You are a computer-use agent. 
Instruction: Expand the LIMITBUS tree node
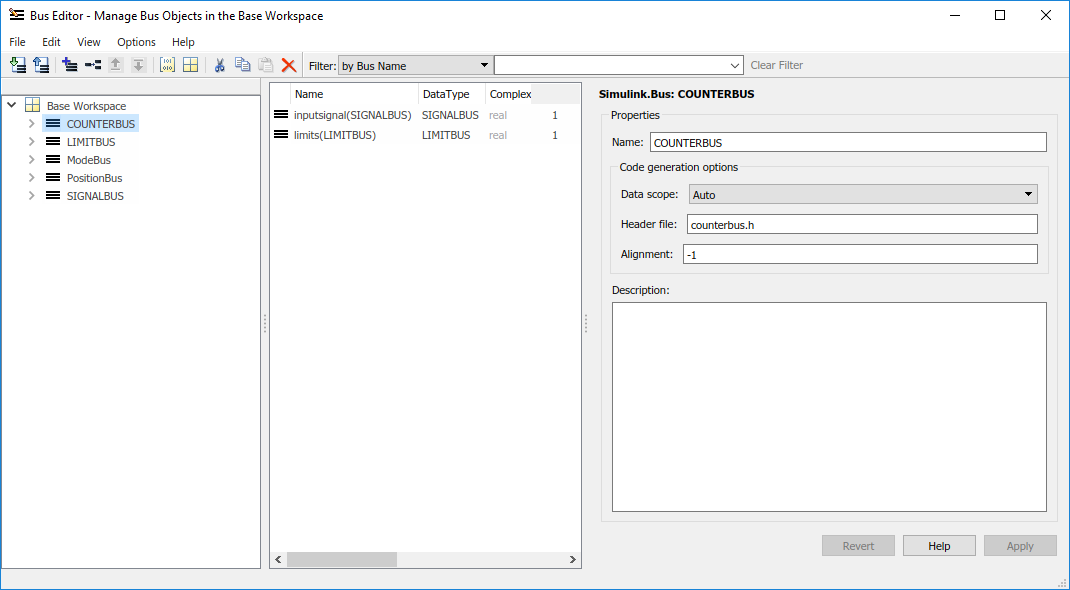31,141
